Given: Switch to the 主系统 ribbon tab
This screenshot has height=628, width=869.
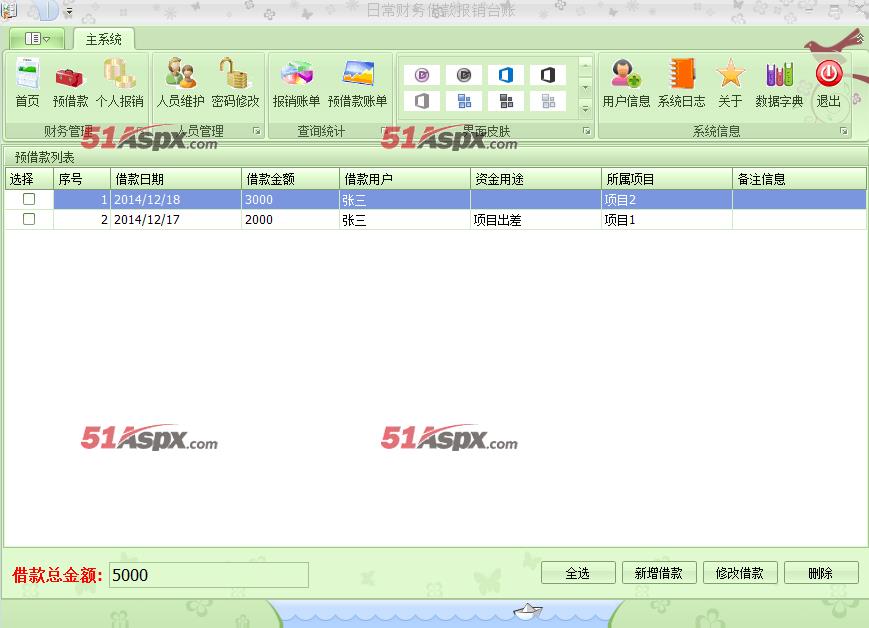Looking at the screenshot, I should (104, 39).
